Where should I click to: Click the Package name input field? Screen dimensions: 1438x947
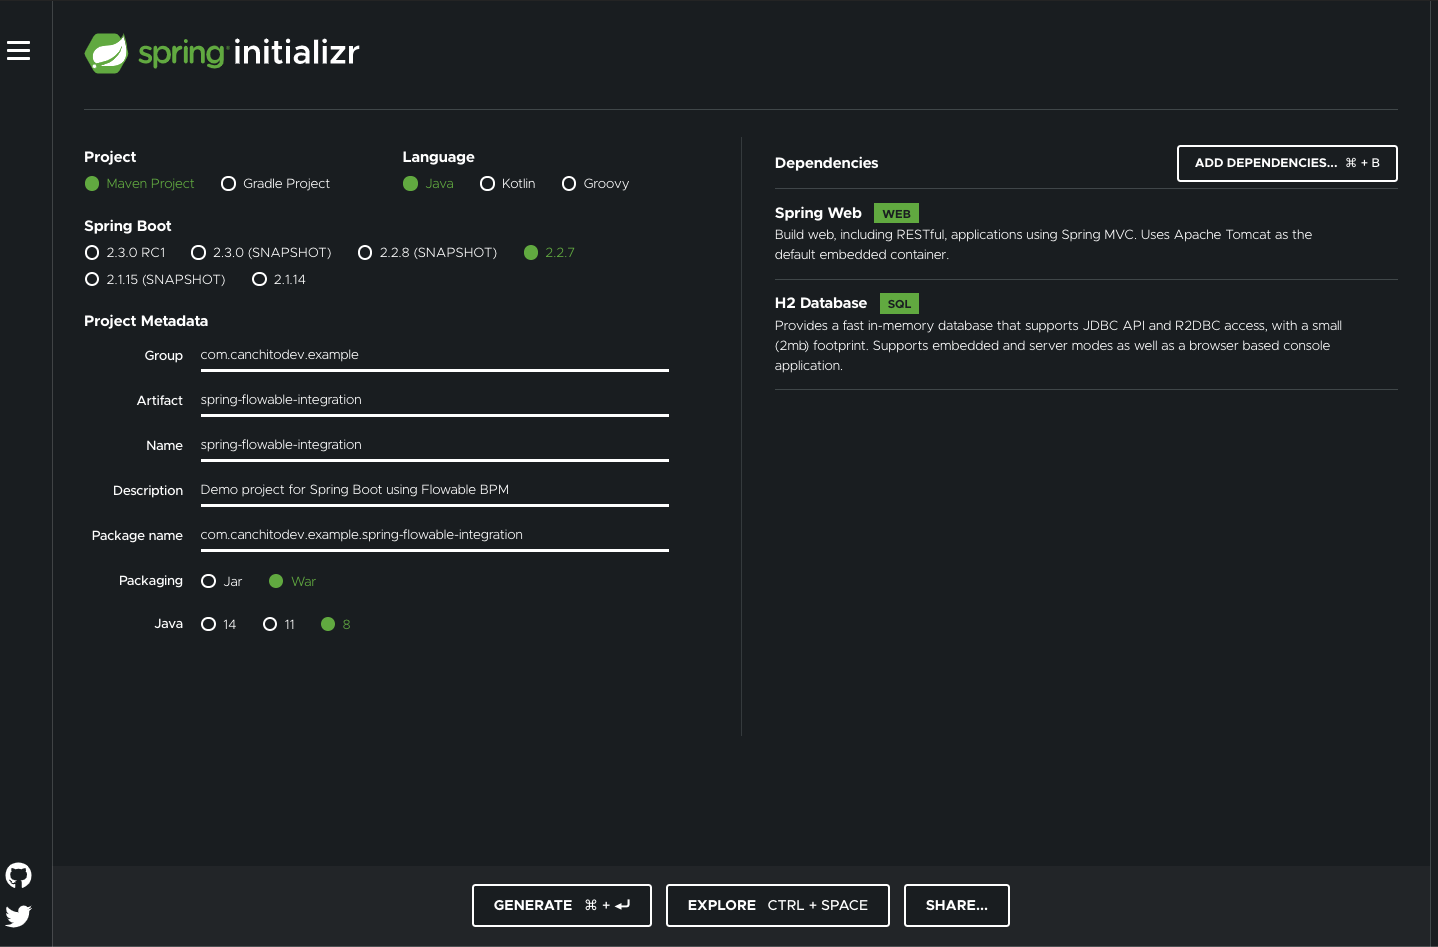coord(435,535)
